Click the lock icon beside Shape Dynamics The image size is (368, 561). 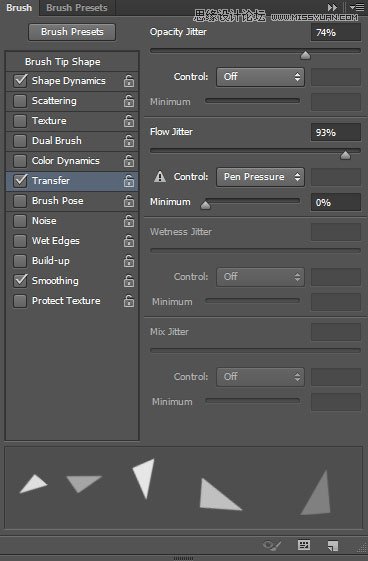click(129, 81)
